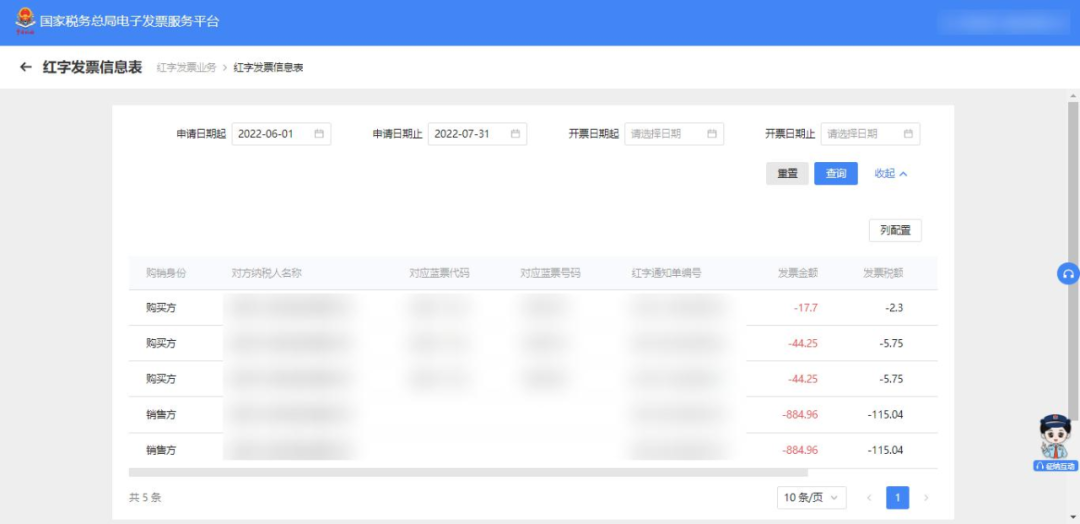
Task: Click the table's horizontal scrollbar
Action: click(468, 473)
